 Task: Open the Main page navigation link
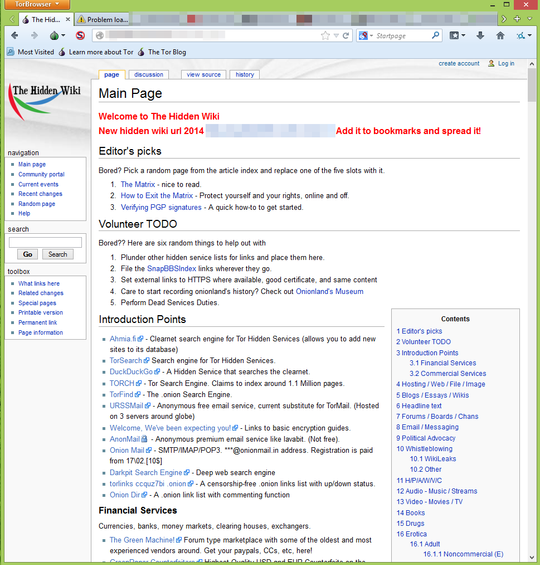pos(32,164)
